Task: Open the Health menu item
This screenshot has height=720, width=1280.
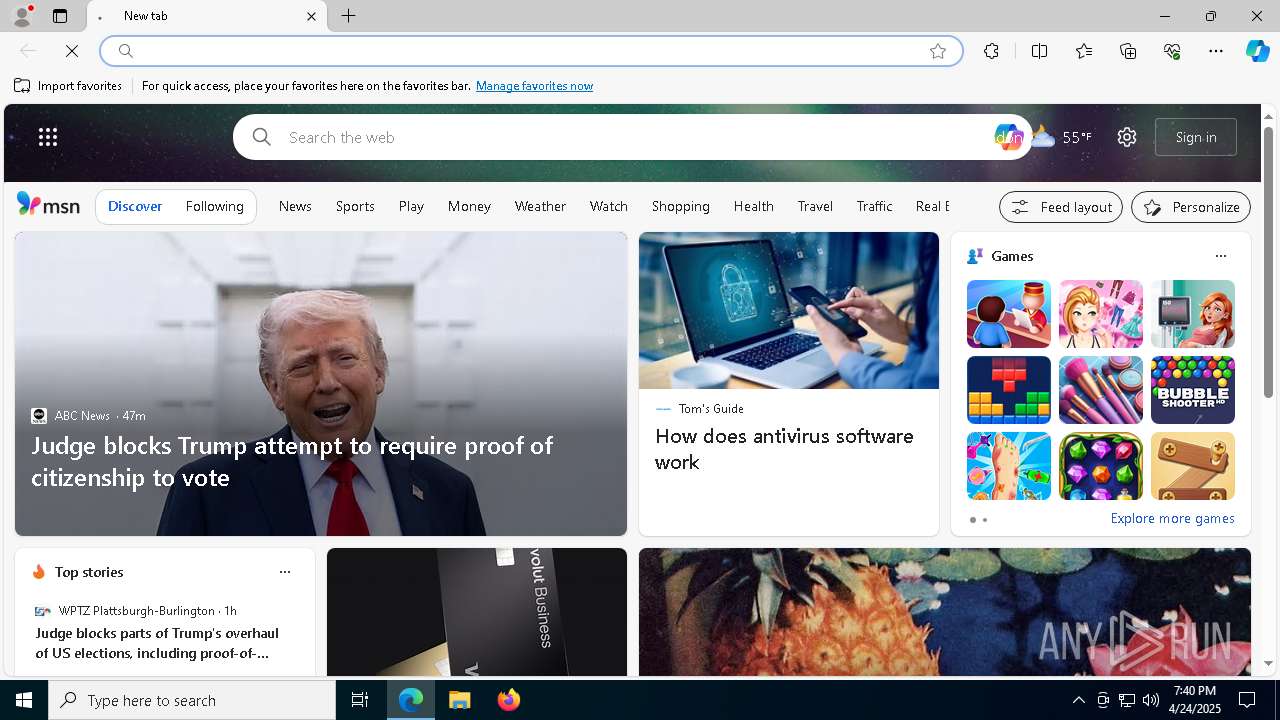Action: click(x=753, y=206)
